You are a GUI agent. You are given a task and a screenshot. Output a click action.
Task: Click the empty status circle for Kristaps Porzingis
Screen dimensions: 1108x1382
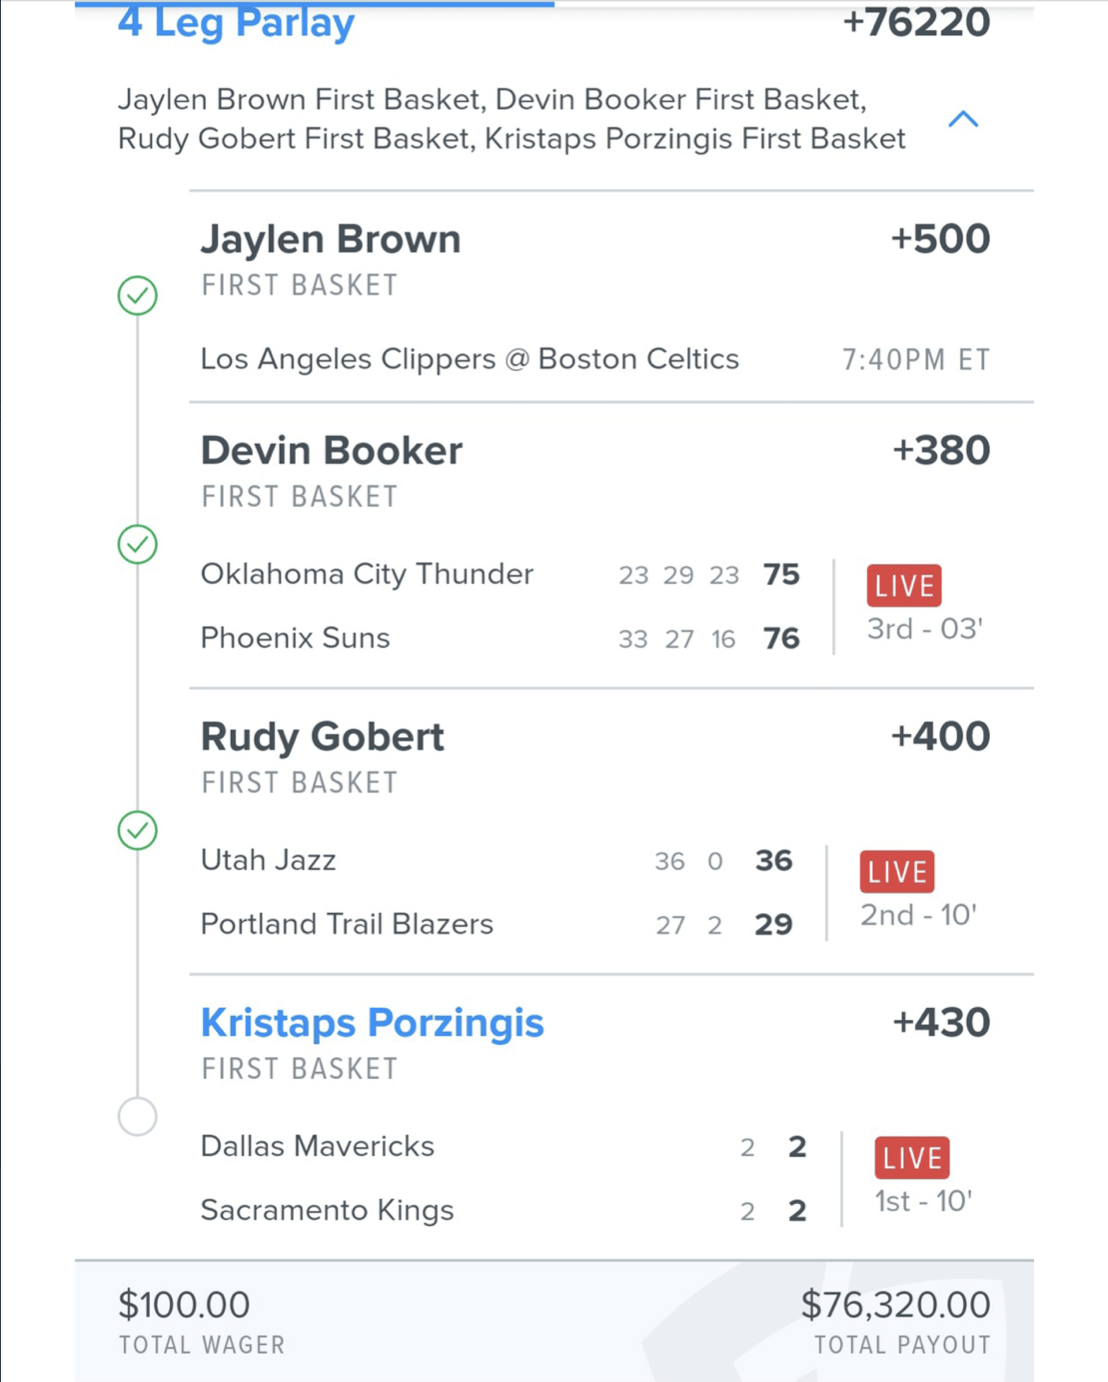coord(138,1116)
